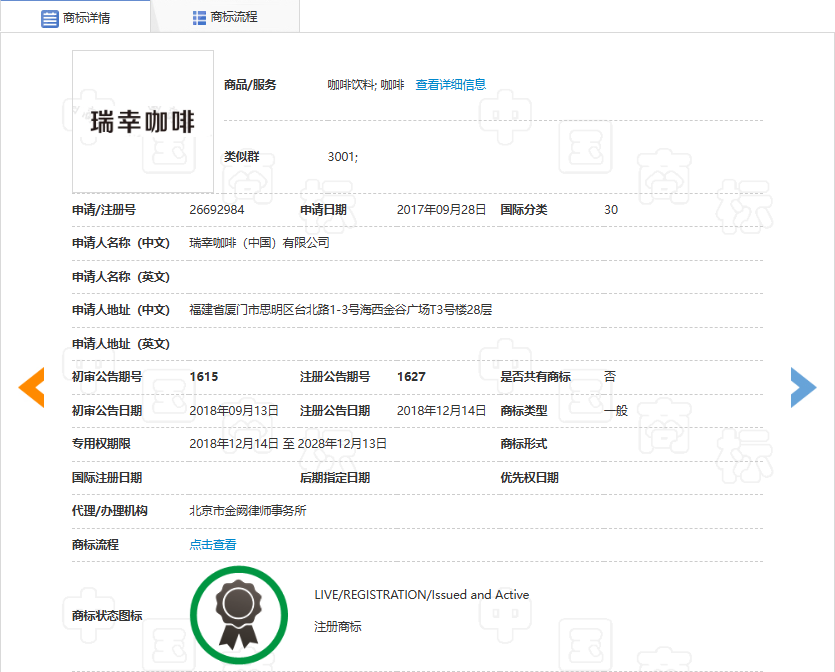
Task: Open the 查看详细信息 link
Action: pos(451,85)
